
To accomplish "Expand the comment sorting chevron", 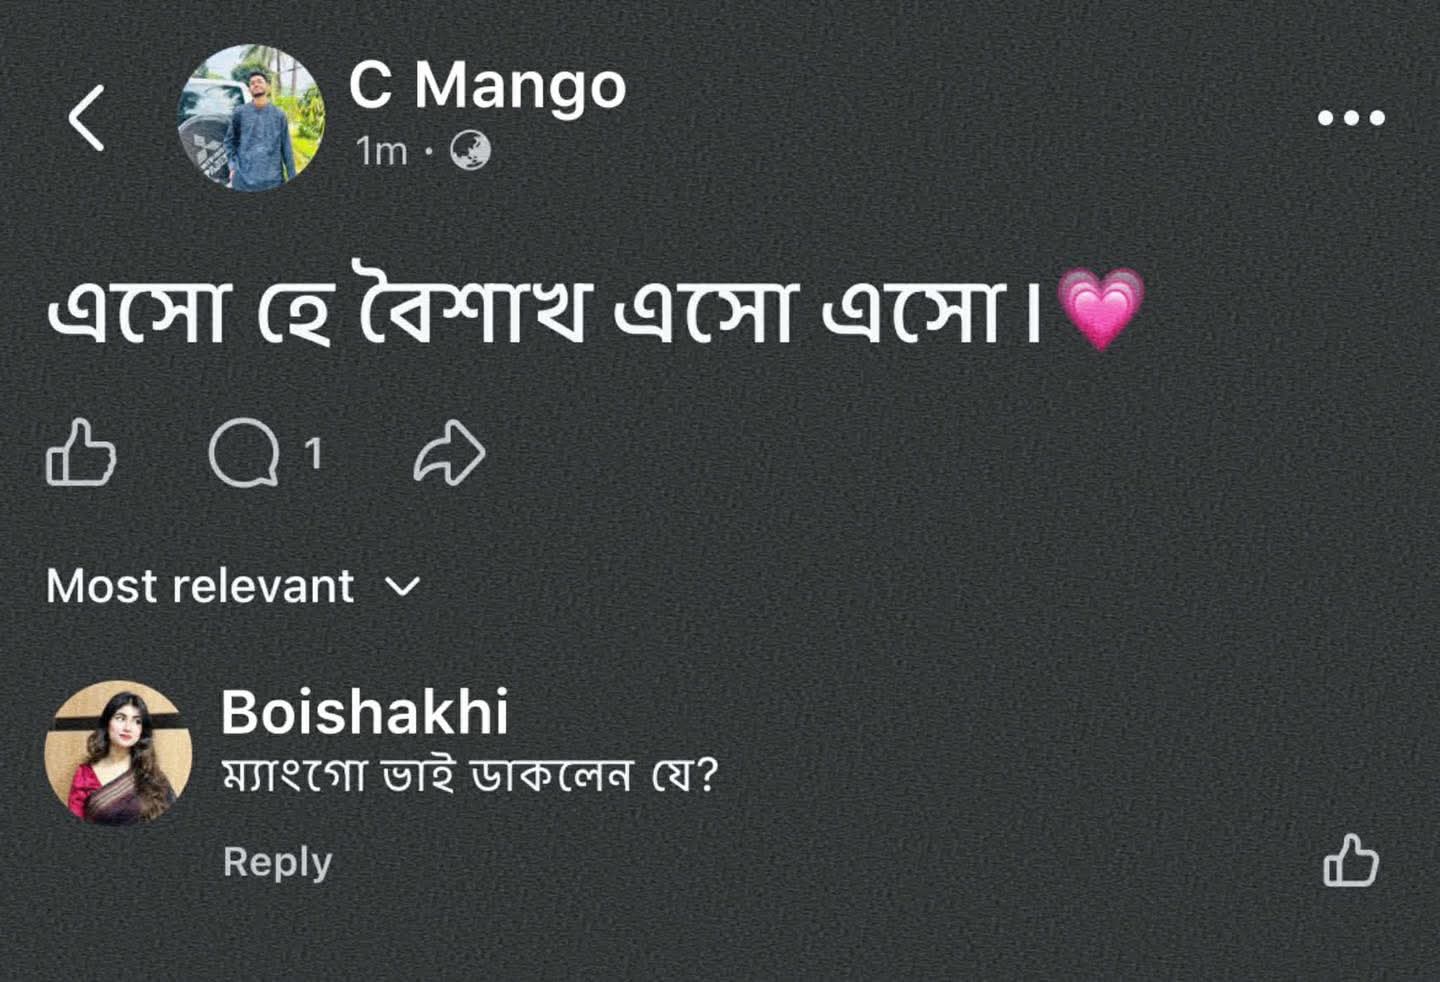I will tap(402, 586).
